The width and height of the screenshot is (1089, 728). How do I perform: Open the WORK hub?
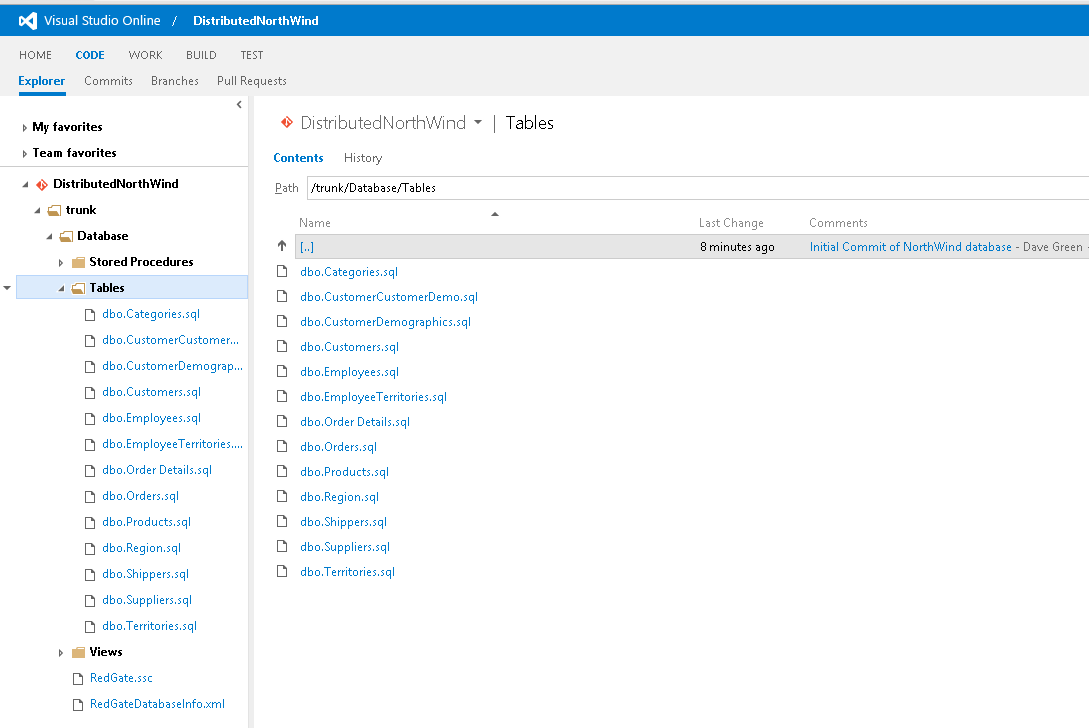145,55
